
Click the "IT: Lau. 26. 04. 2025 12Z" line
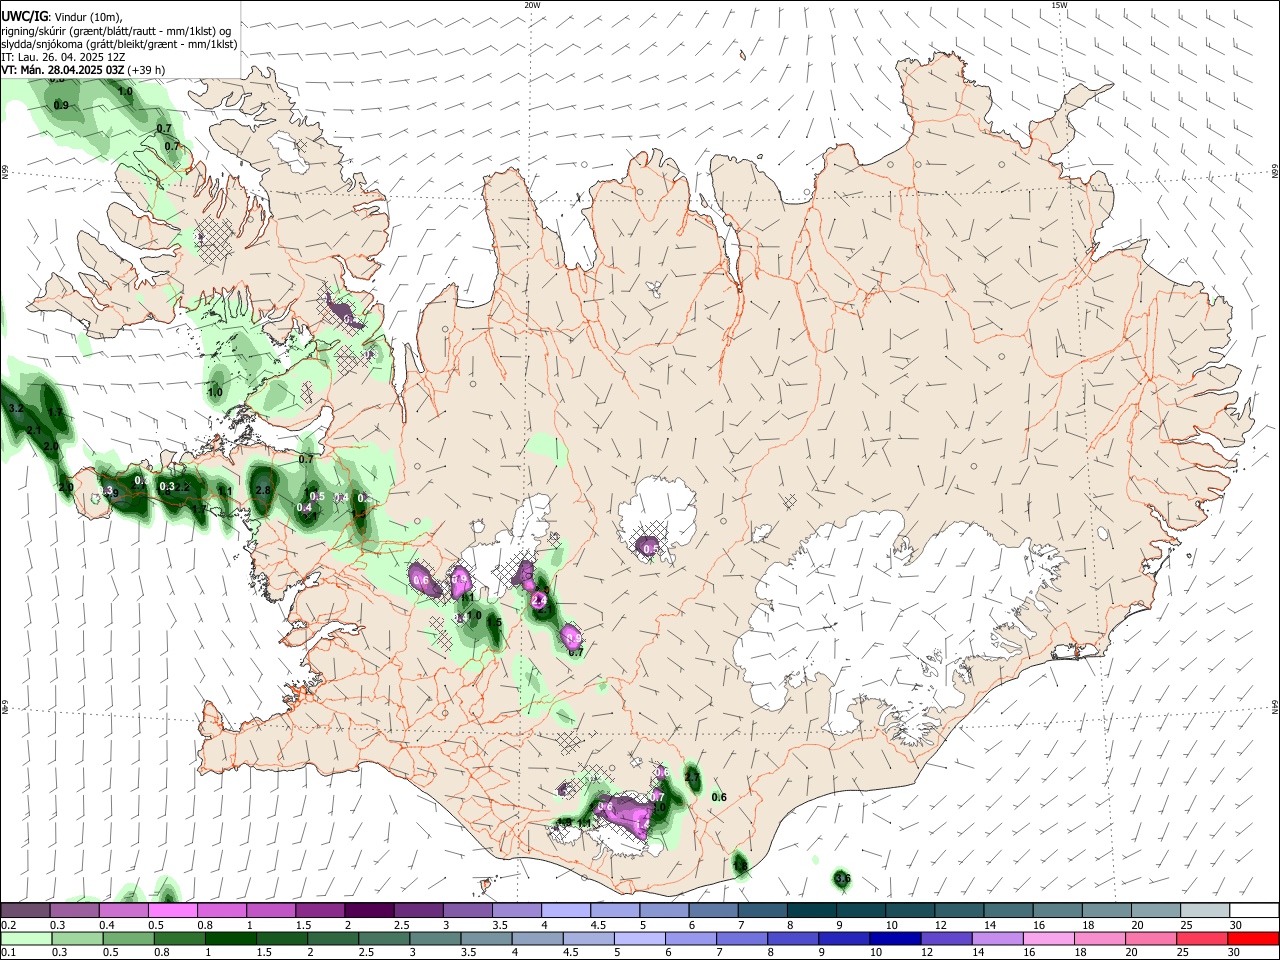click(62, 57)
